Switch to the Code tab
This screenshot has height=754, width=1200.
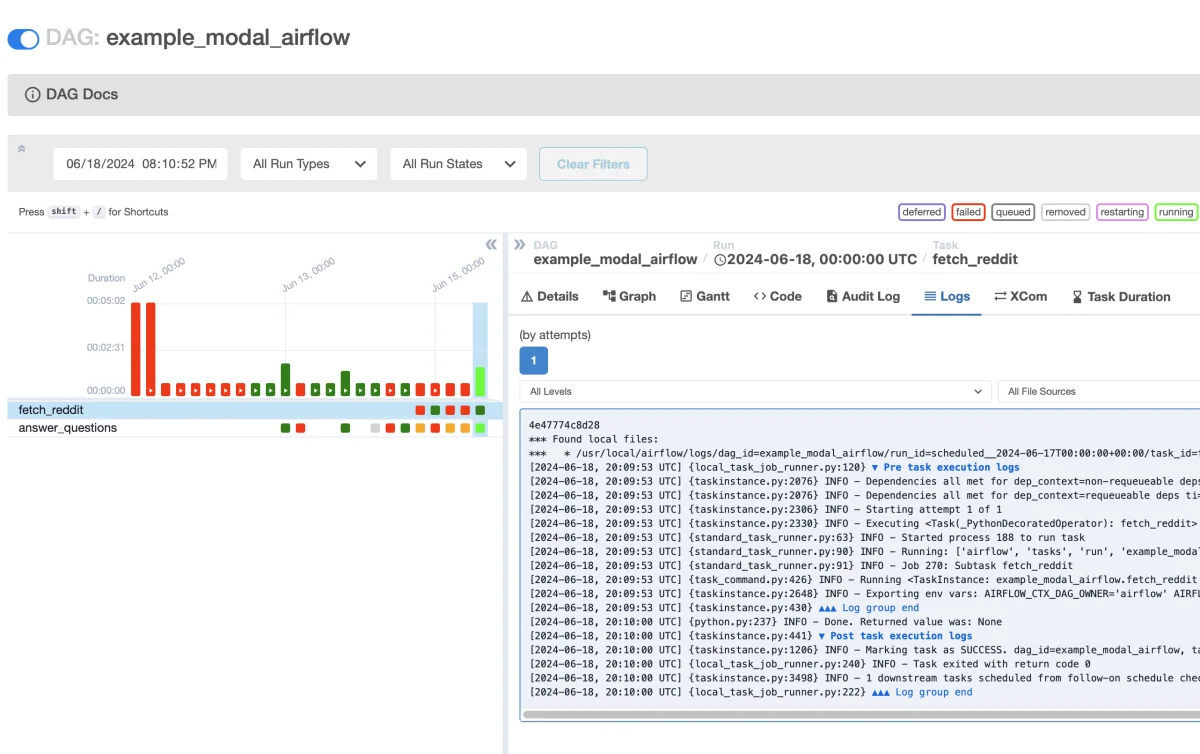pyautogui.click(x=778, y=296)
